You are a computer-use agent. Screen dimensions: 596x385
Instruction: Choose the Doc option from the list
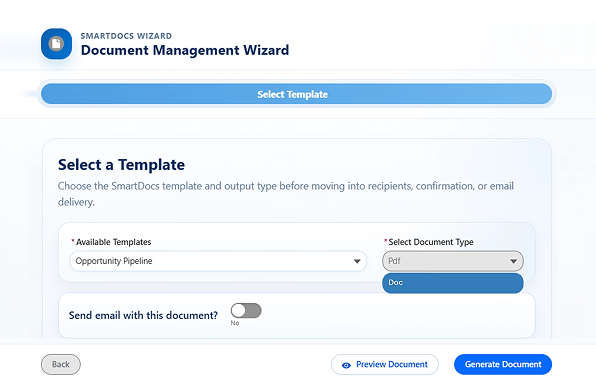click(453, 283)
